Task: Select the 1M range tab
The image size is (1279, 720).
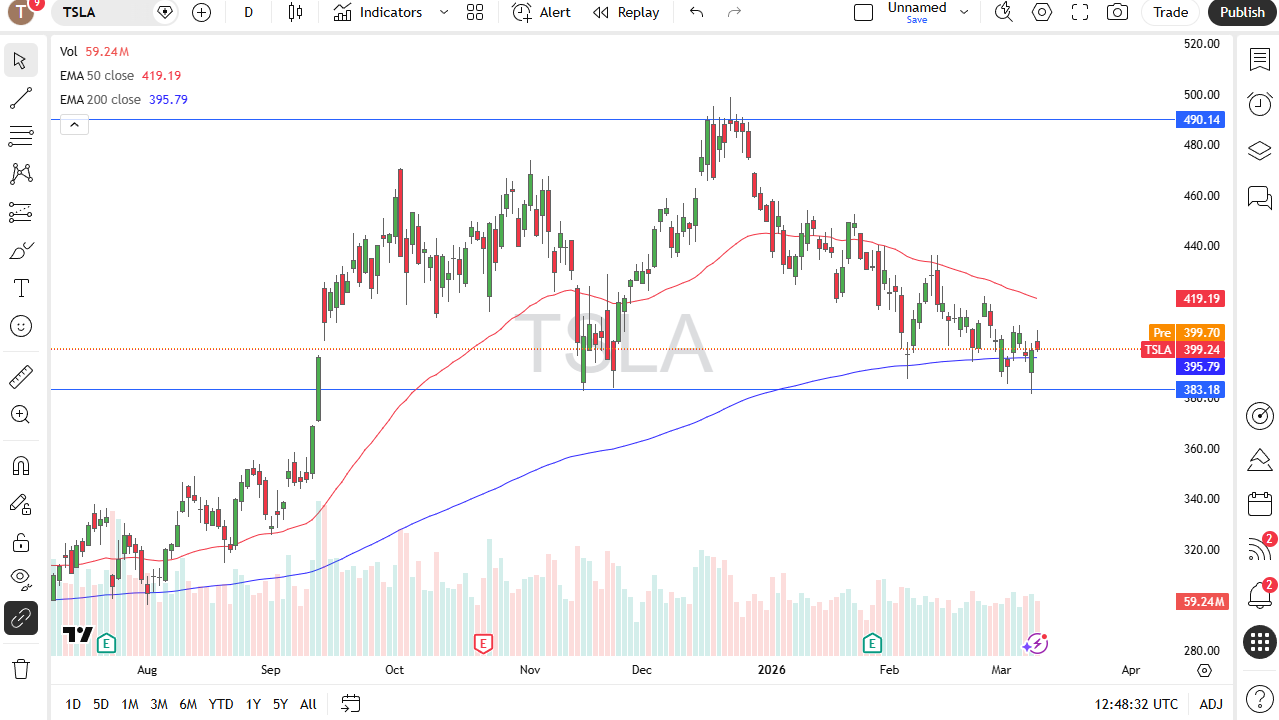Action: pyautogui.click(x=130, y=704)
